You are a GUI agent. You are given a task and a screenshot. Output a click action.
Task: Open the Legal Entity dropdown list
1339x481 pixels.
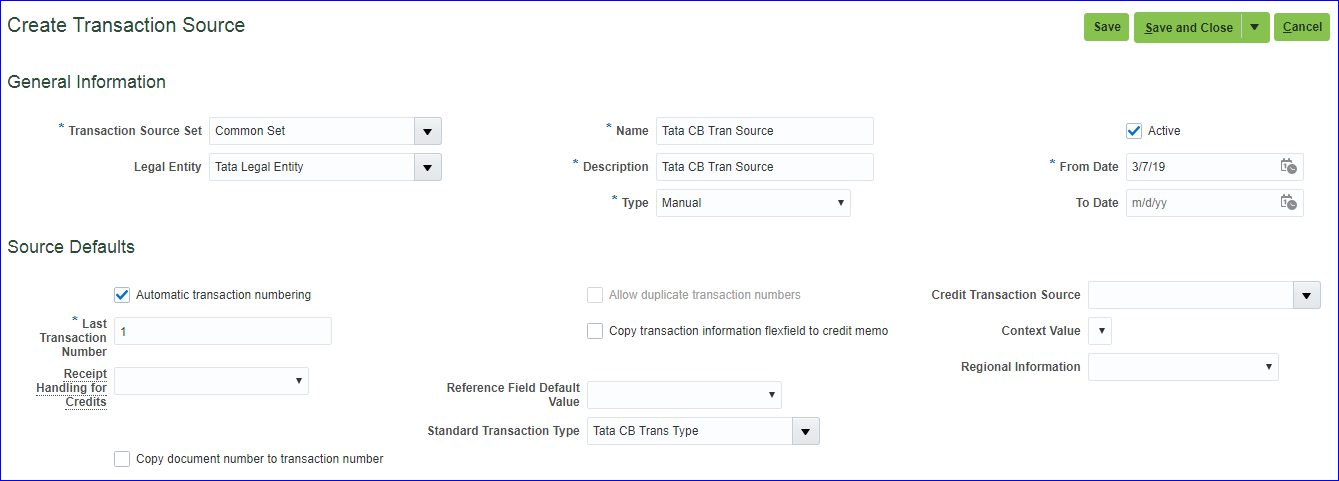click(427, 167)
